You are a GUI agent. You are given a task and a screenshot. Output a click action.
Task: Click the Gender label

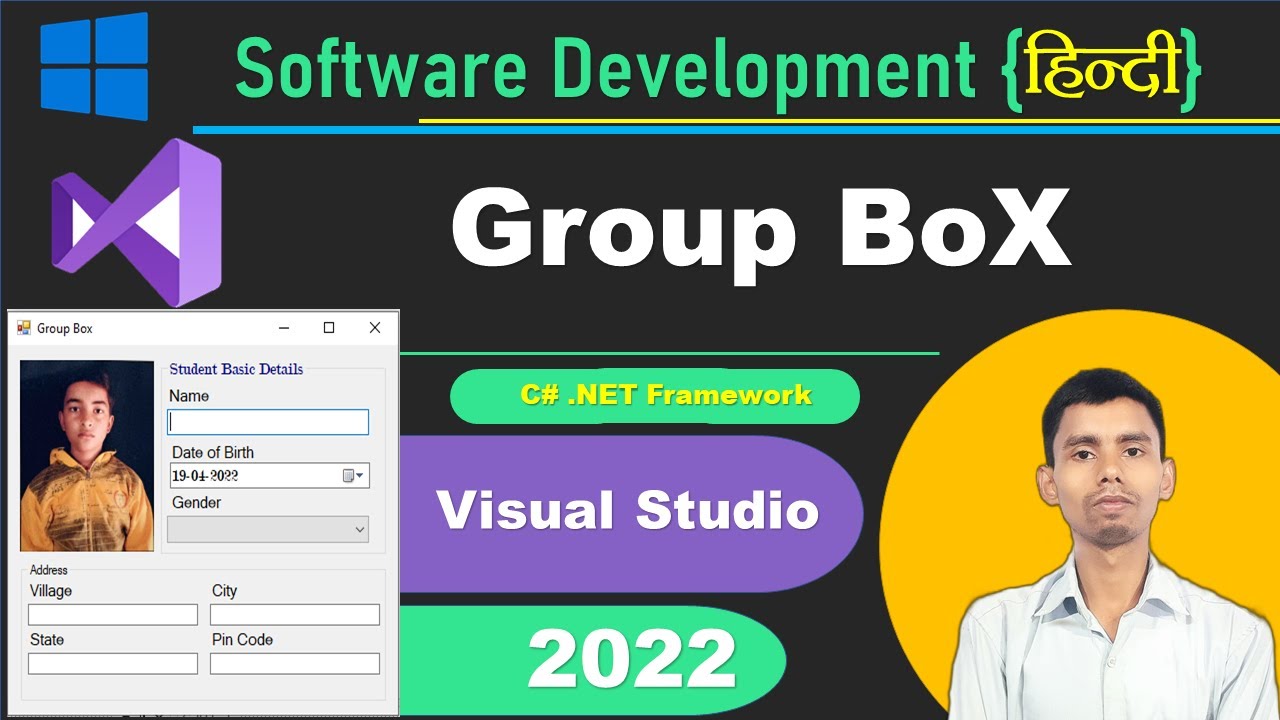196,502
